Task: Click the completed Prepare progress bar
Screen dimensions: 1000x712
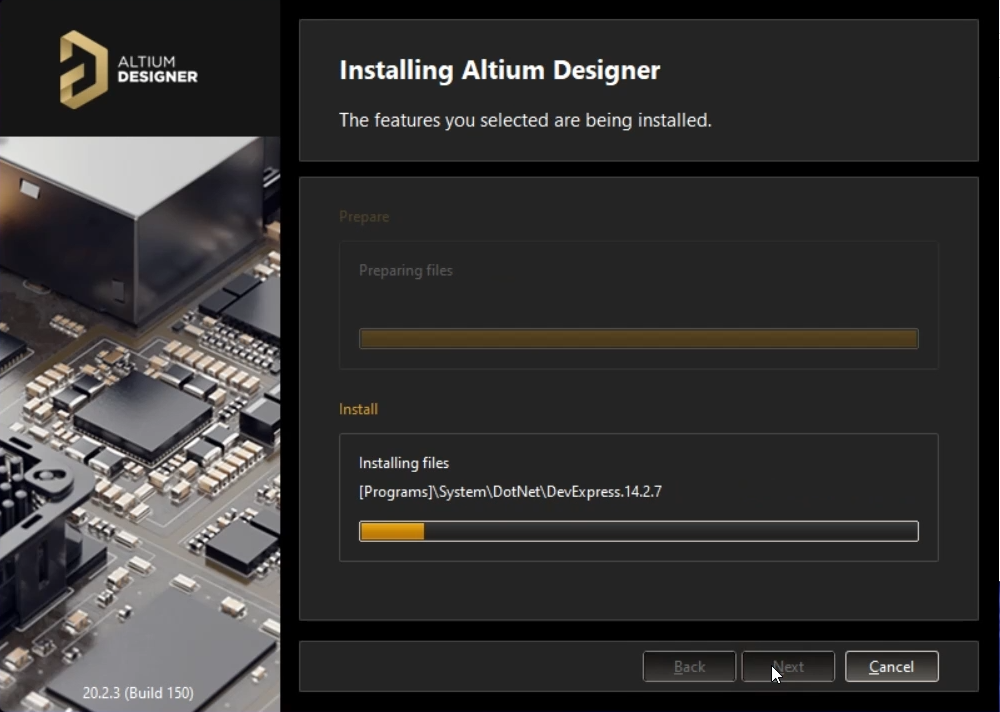Action: click(638, 339)
